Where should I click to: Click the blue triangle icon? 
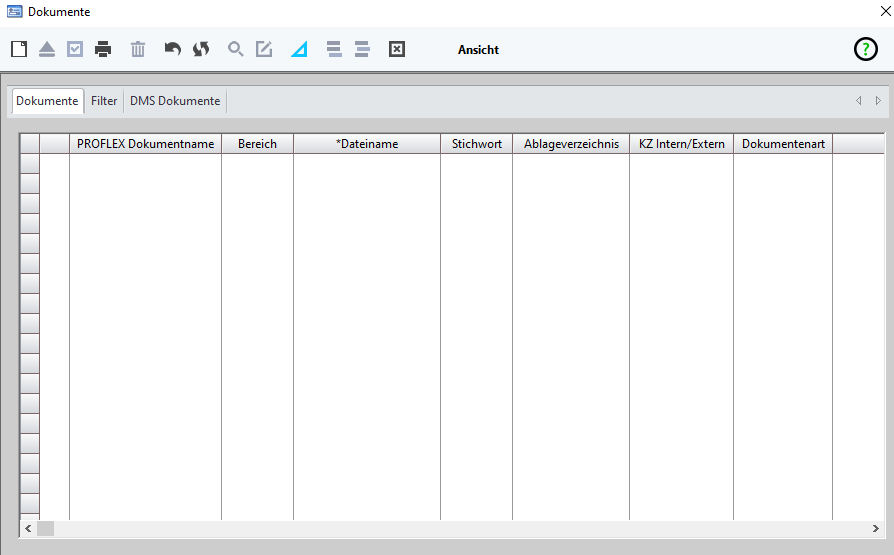point(299,49)
